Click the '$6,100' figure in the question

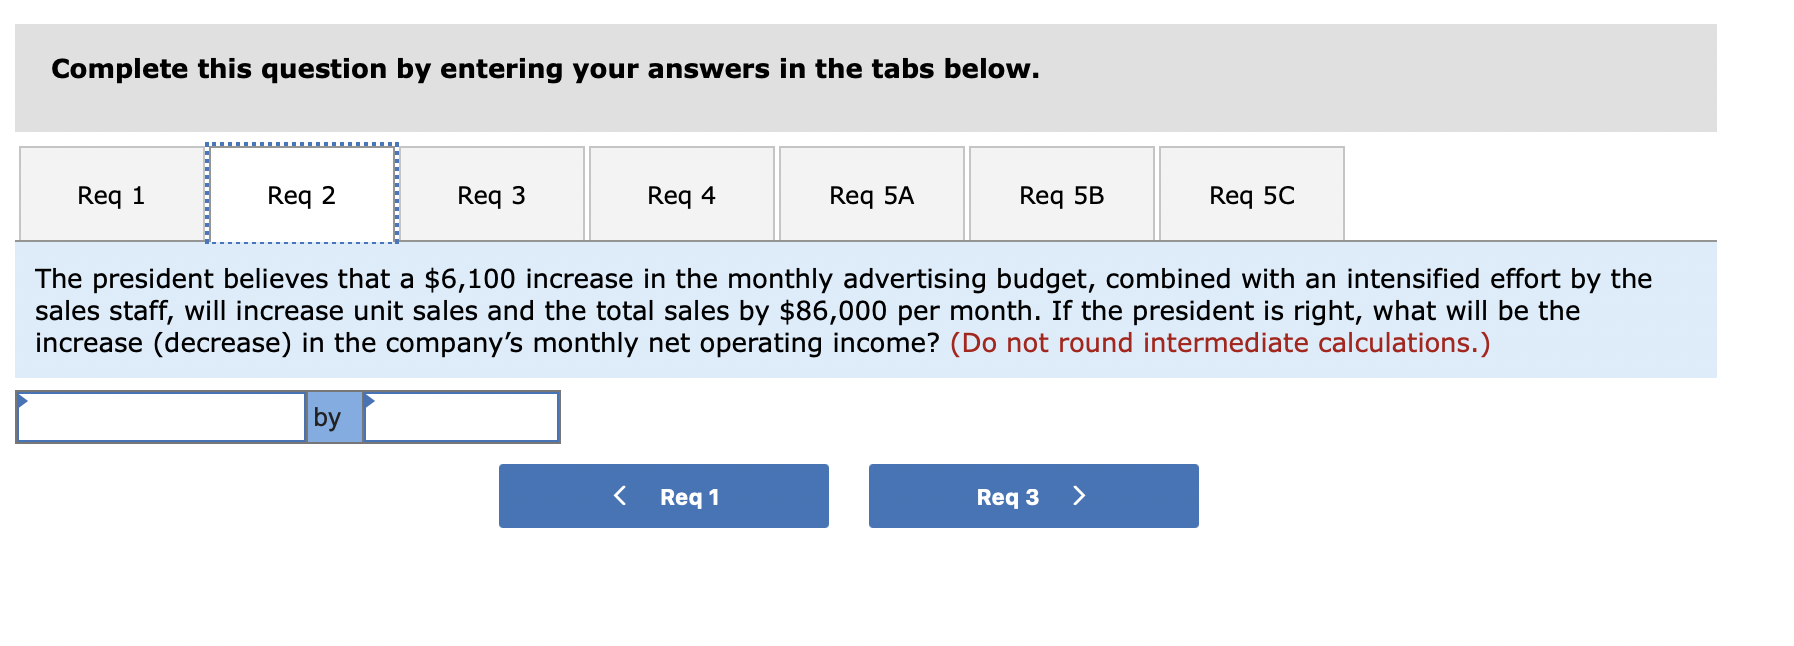(470, 279)
